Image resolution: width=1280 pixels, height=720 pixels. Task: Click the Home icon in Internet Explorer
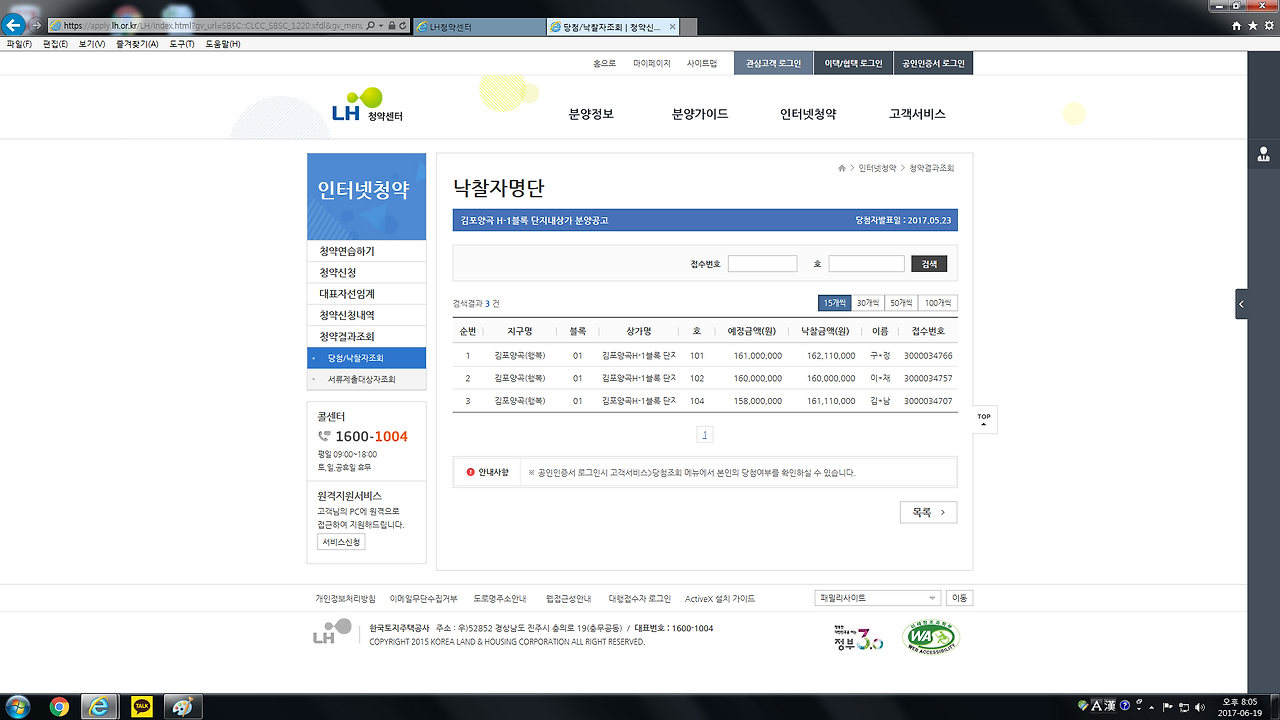[x=1237, y=26]
